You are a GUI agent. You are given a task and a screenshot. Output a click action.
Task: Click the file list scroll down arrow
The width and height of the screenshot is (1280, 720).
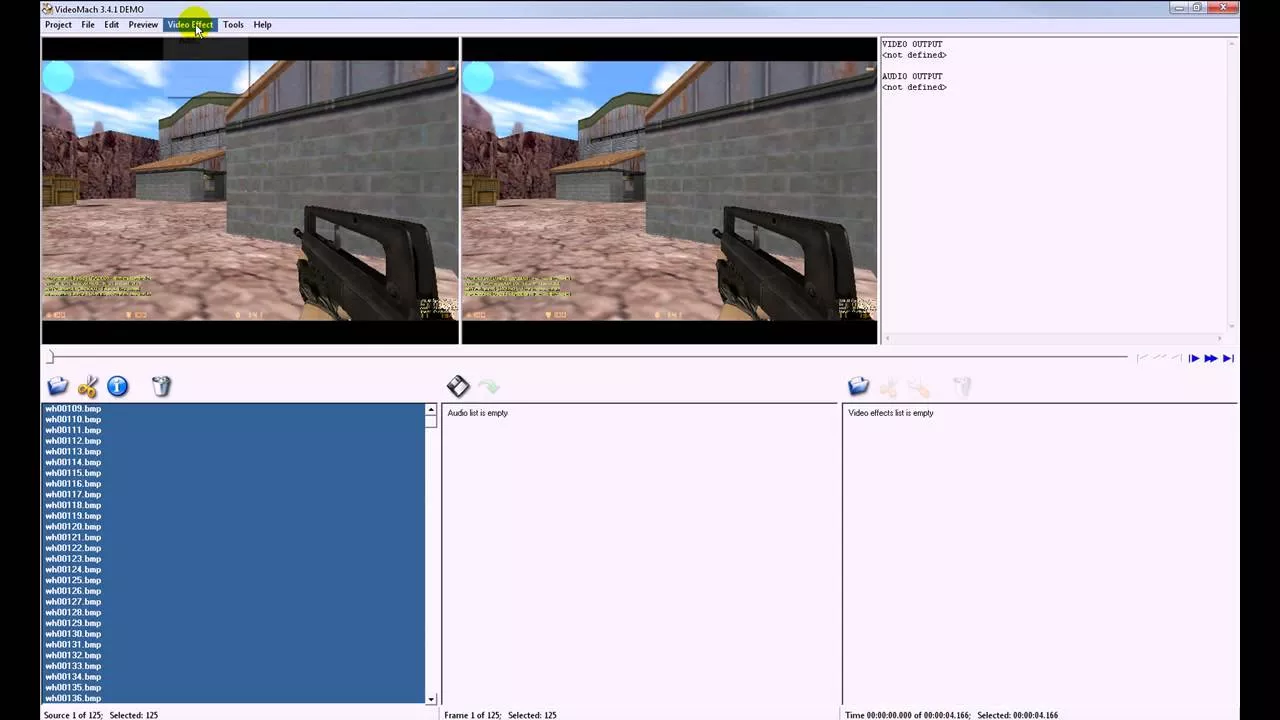431,699
